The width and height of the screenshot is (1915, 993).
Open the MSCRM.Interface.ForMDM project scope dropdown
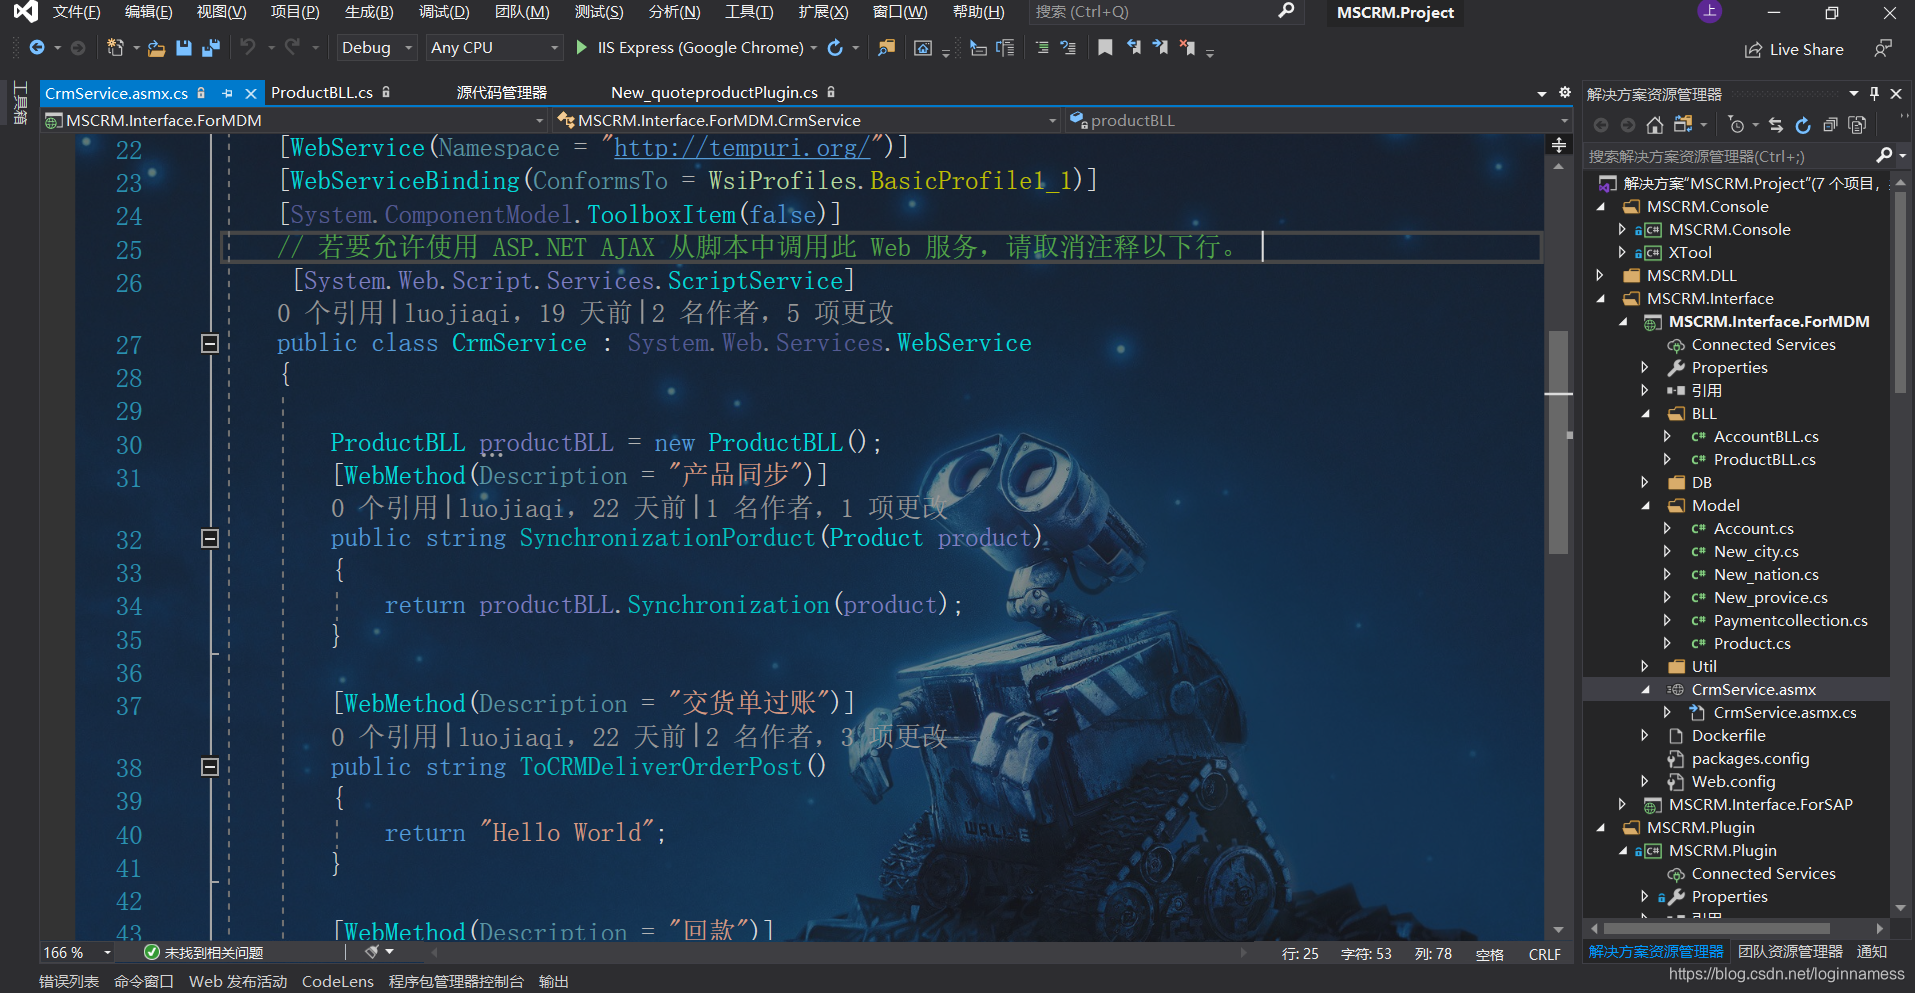tap(295, 120)
